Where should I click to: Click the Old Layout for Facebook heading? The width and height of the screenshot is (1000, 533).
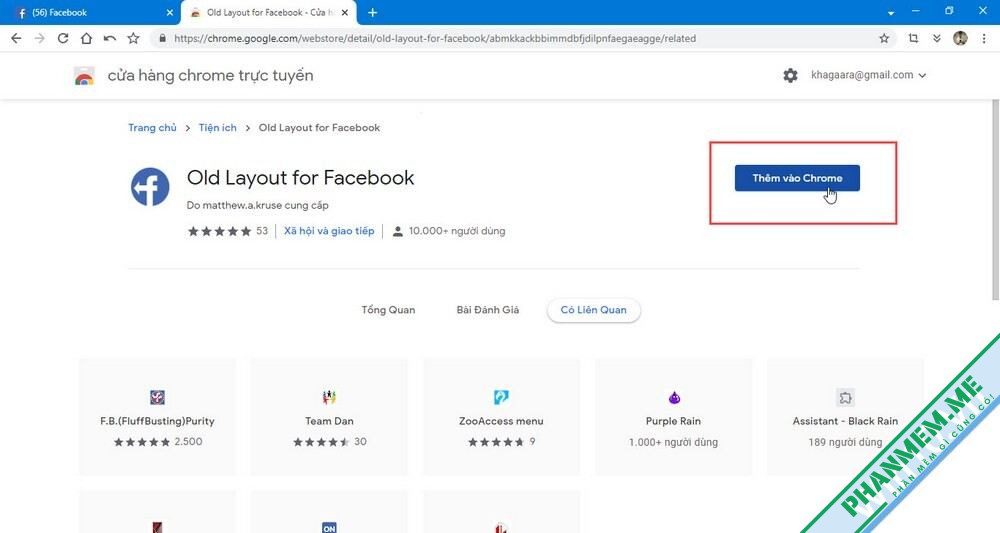[300, 177]
